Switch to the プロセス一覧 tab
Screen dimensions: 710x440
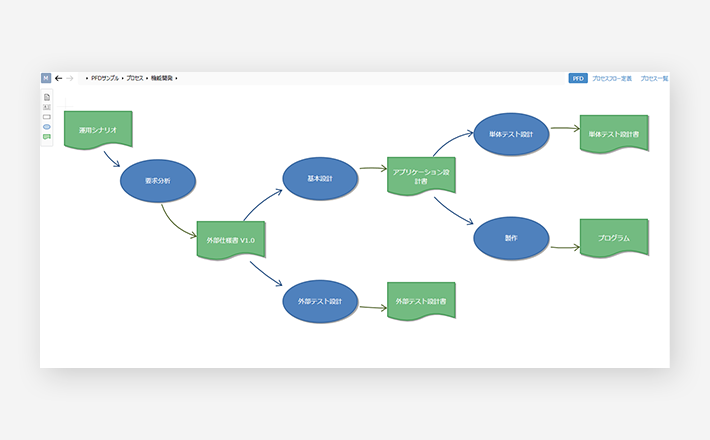(654, 78)
